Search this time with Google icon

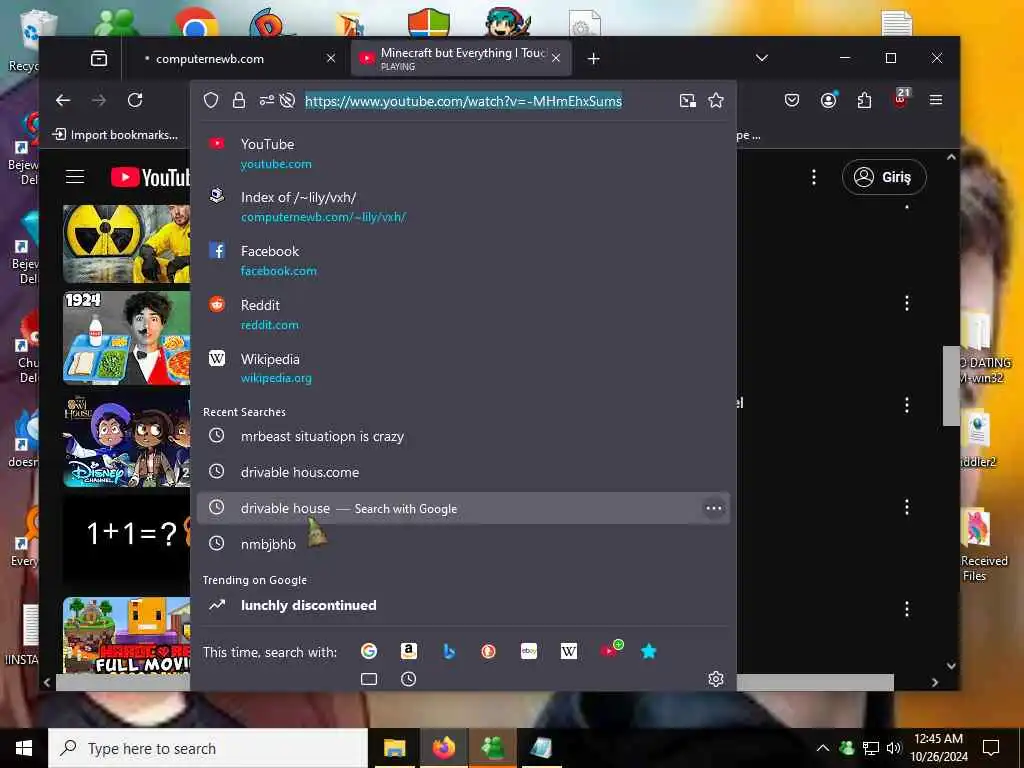369,651
